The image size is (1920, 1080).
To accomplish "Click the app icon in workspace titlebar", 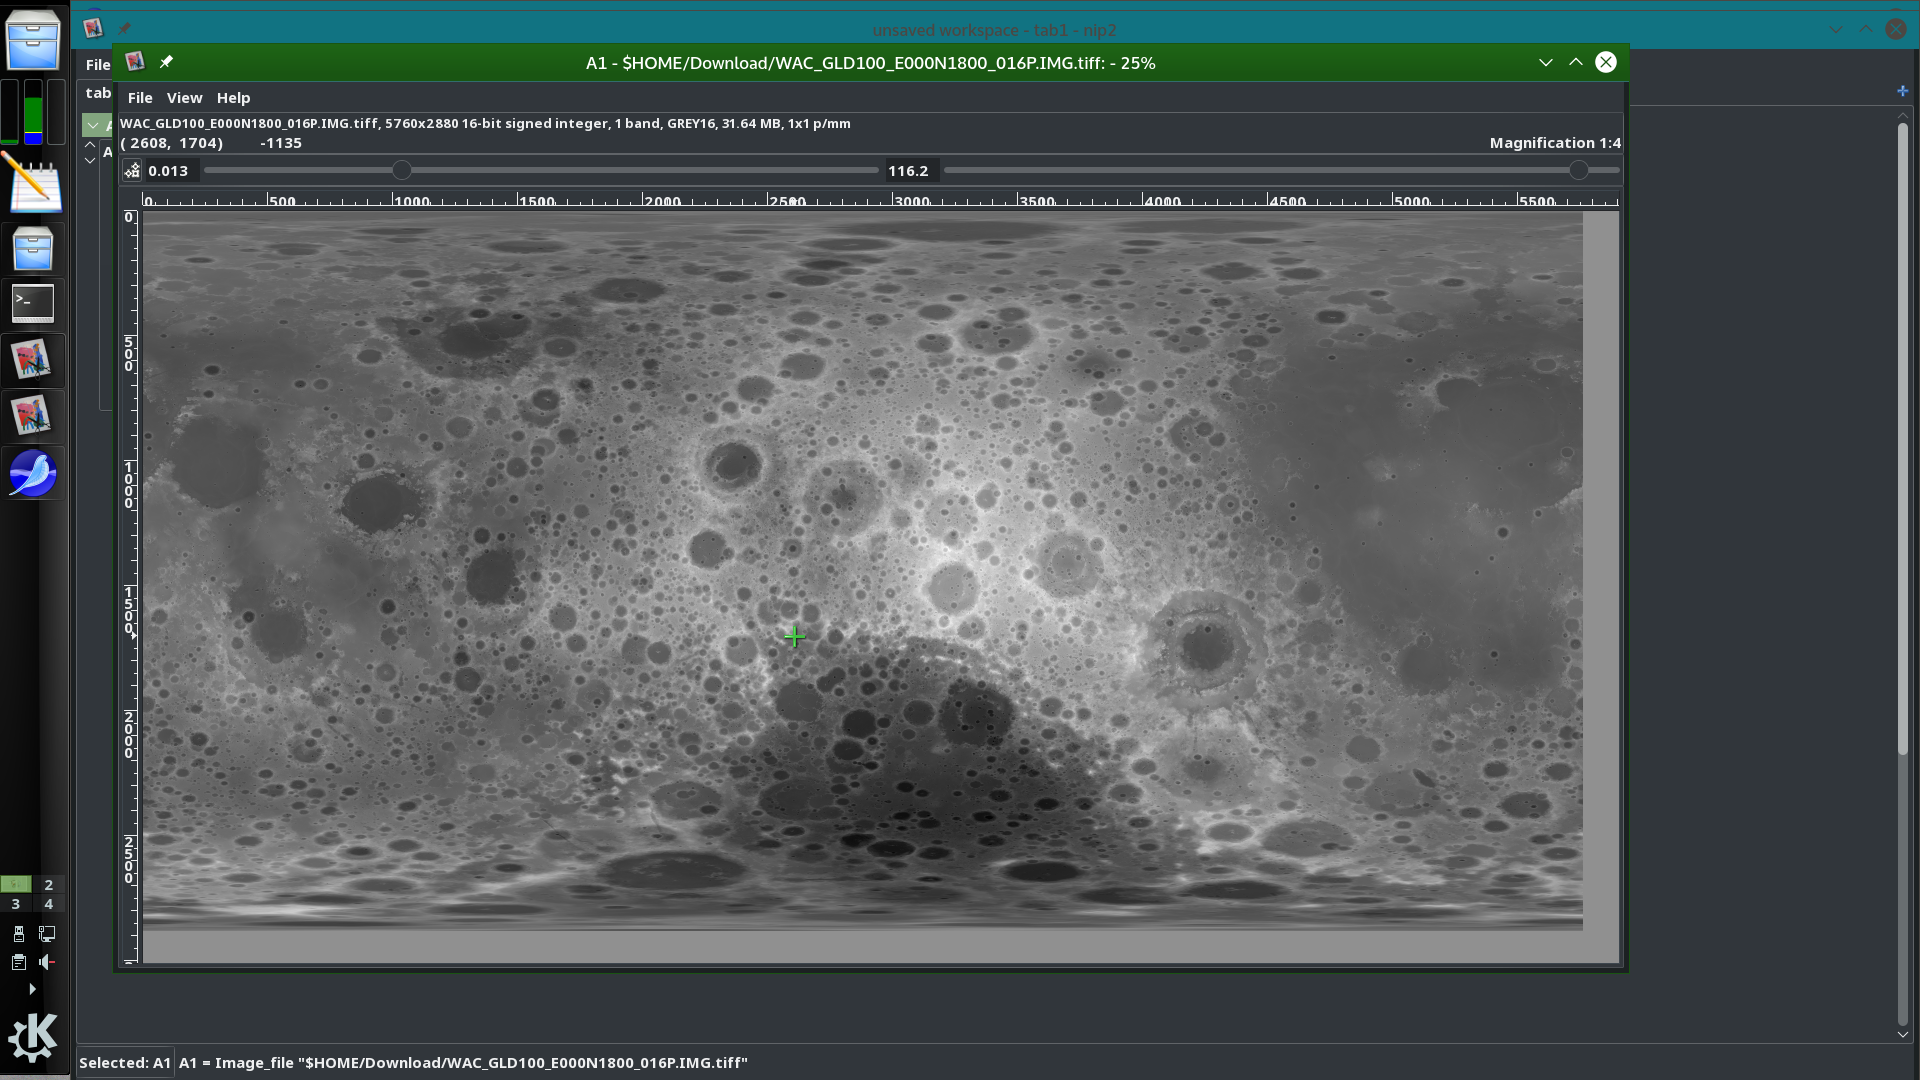I will [93, 28].
